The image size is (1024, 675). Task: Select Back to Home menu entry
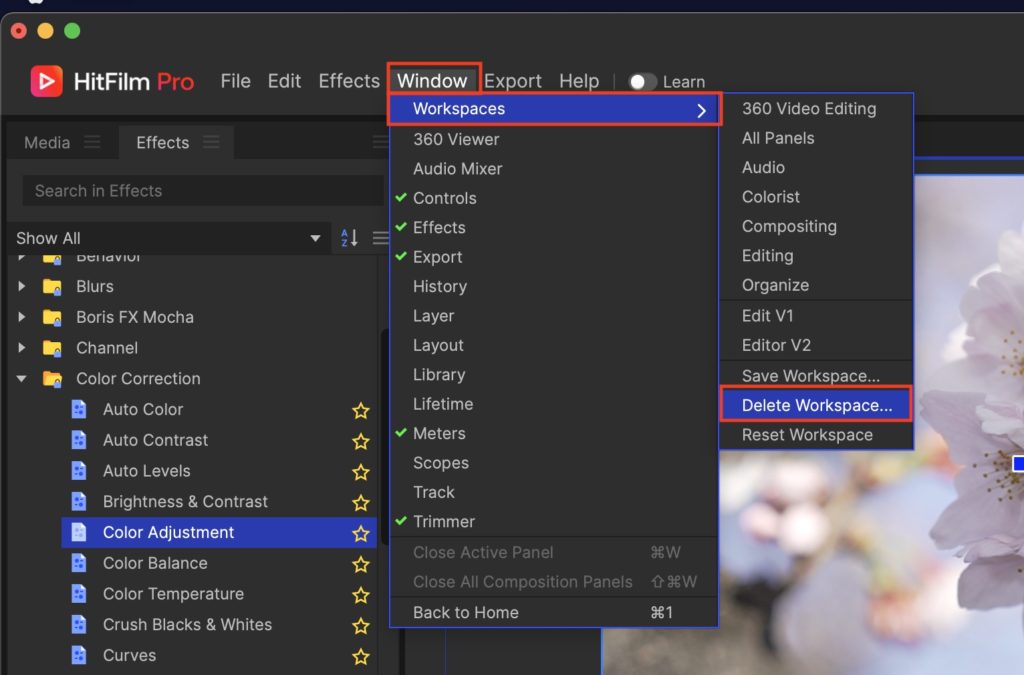coord(554,612)
